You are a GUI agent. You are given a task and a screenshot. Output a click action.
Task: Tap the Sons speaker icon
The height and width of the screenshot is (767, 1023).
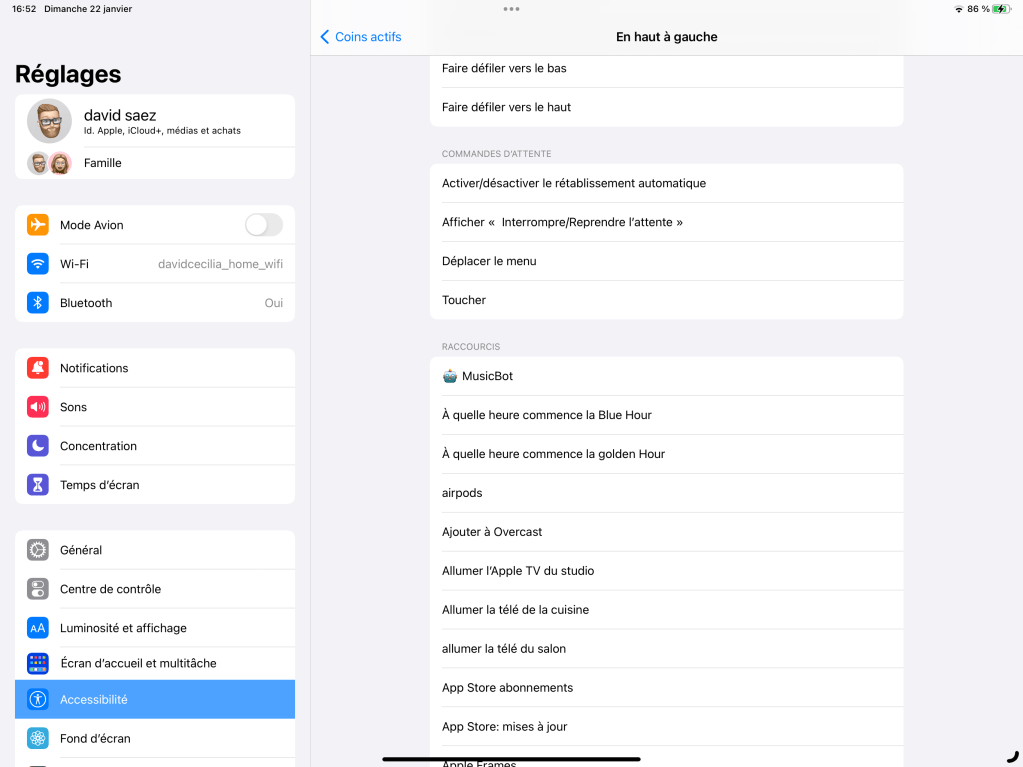point(38,407)
